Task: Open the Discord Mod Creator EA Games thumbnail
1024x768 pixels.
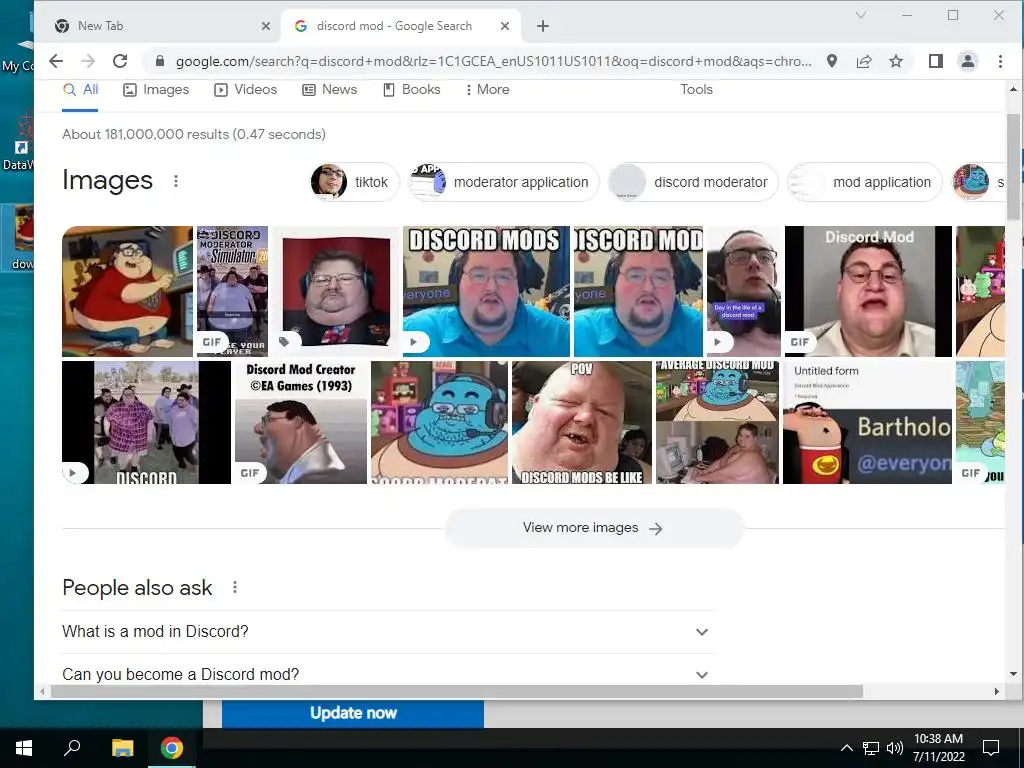Action: click(x=300, y=423)
